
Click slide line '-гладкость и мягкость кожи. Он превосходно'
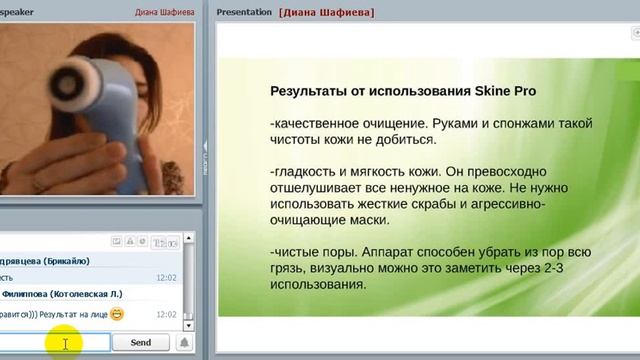[408, 171]
